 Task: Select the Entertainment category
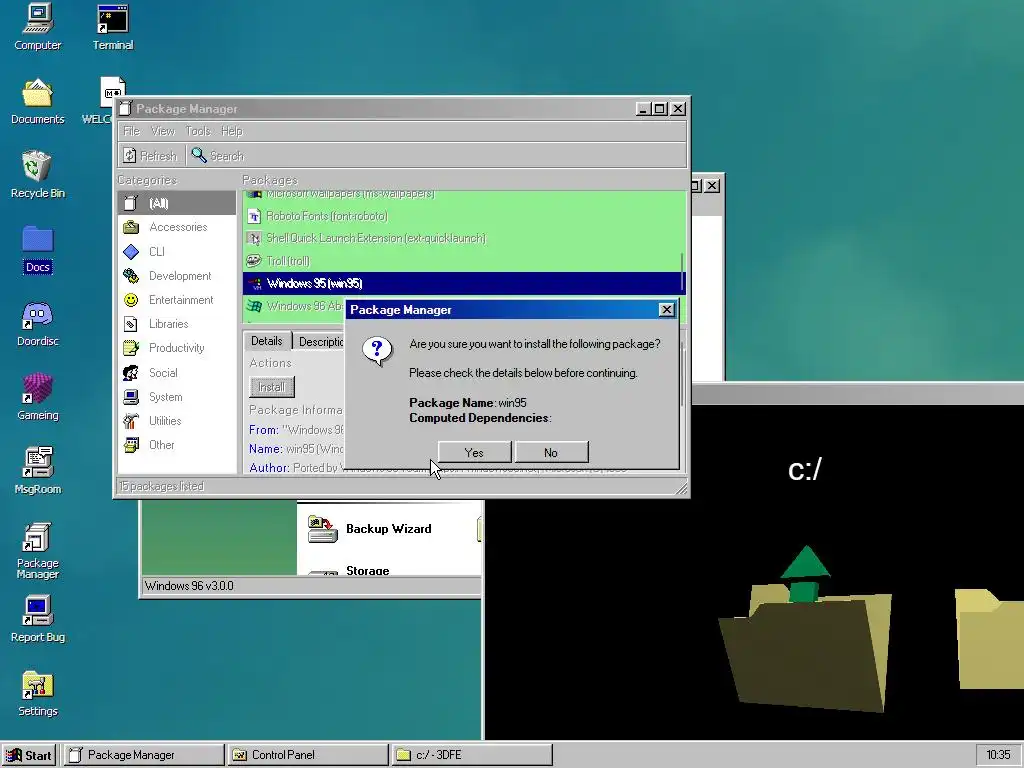coord(176,300)
